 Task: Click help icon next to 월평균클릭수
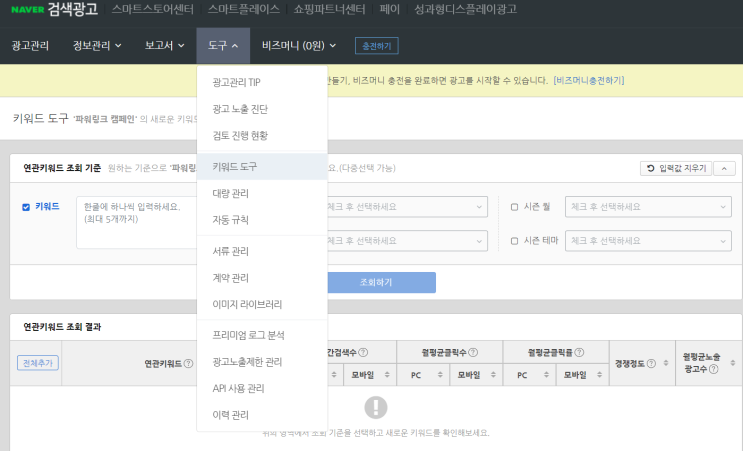[x=473, y=352]
